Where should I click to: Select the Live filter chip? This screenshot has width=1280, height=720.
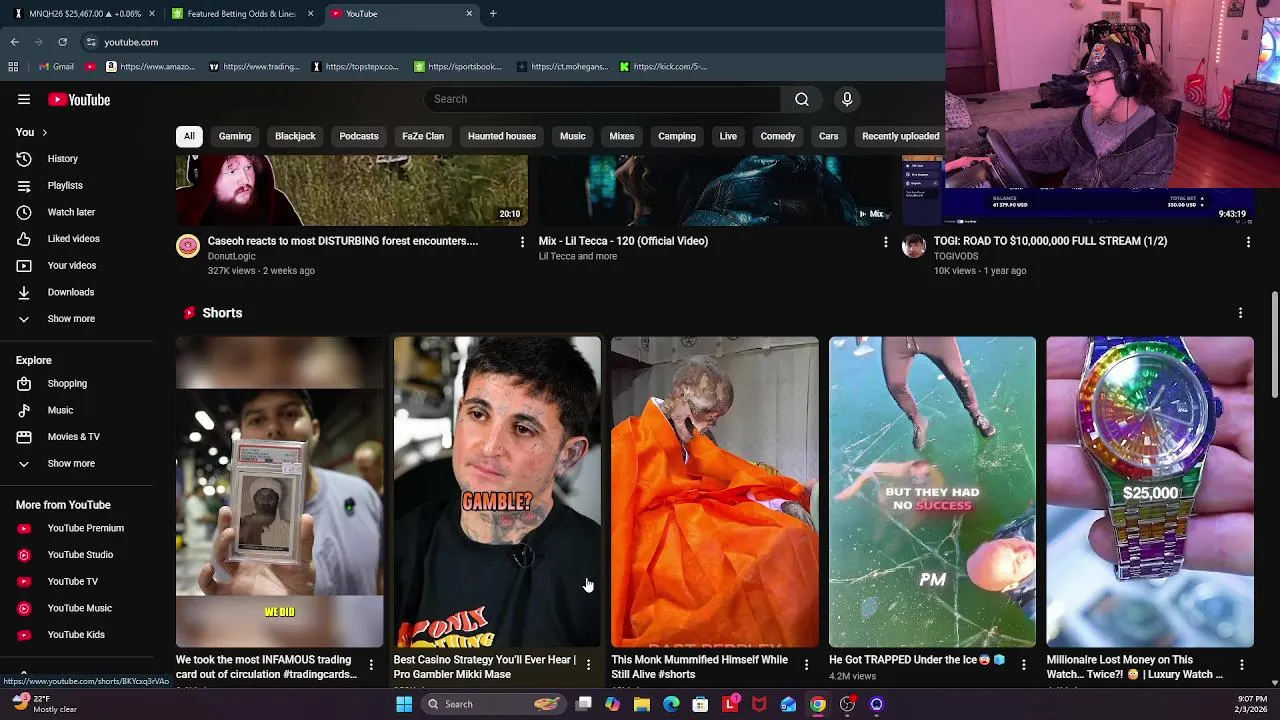(x=728, y=136)
